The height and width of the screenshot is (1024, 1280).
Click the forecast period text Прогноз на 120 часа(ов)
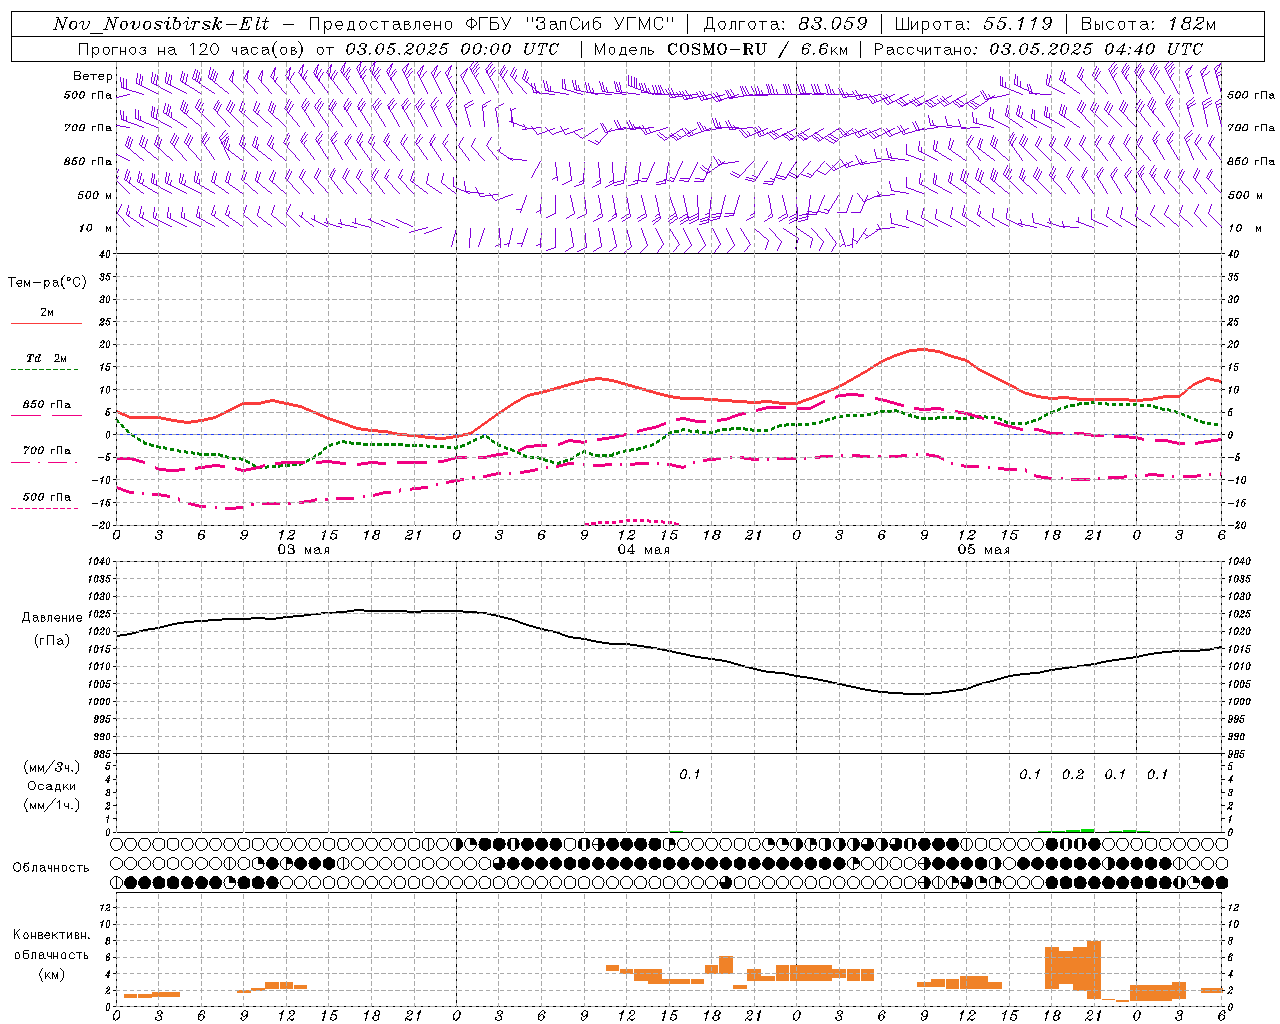pos(192,49)
